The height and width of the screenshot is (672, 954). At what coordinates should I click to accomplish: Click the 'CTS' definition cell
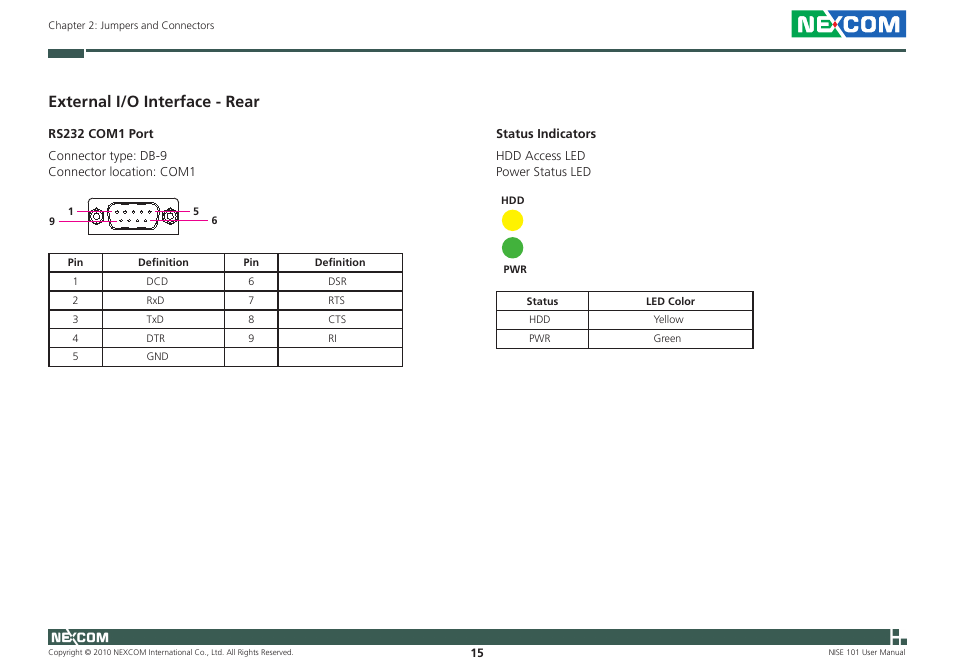pyautogui.click(x=340, y=319)
